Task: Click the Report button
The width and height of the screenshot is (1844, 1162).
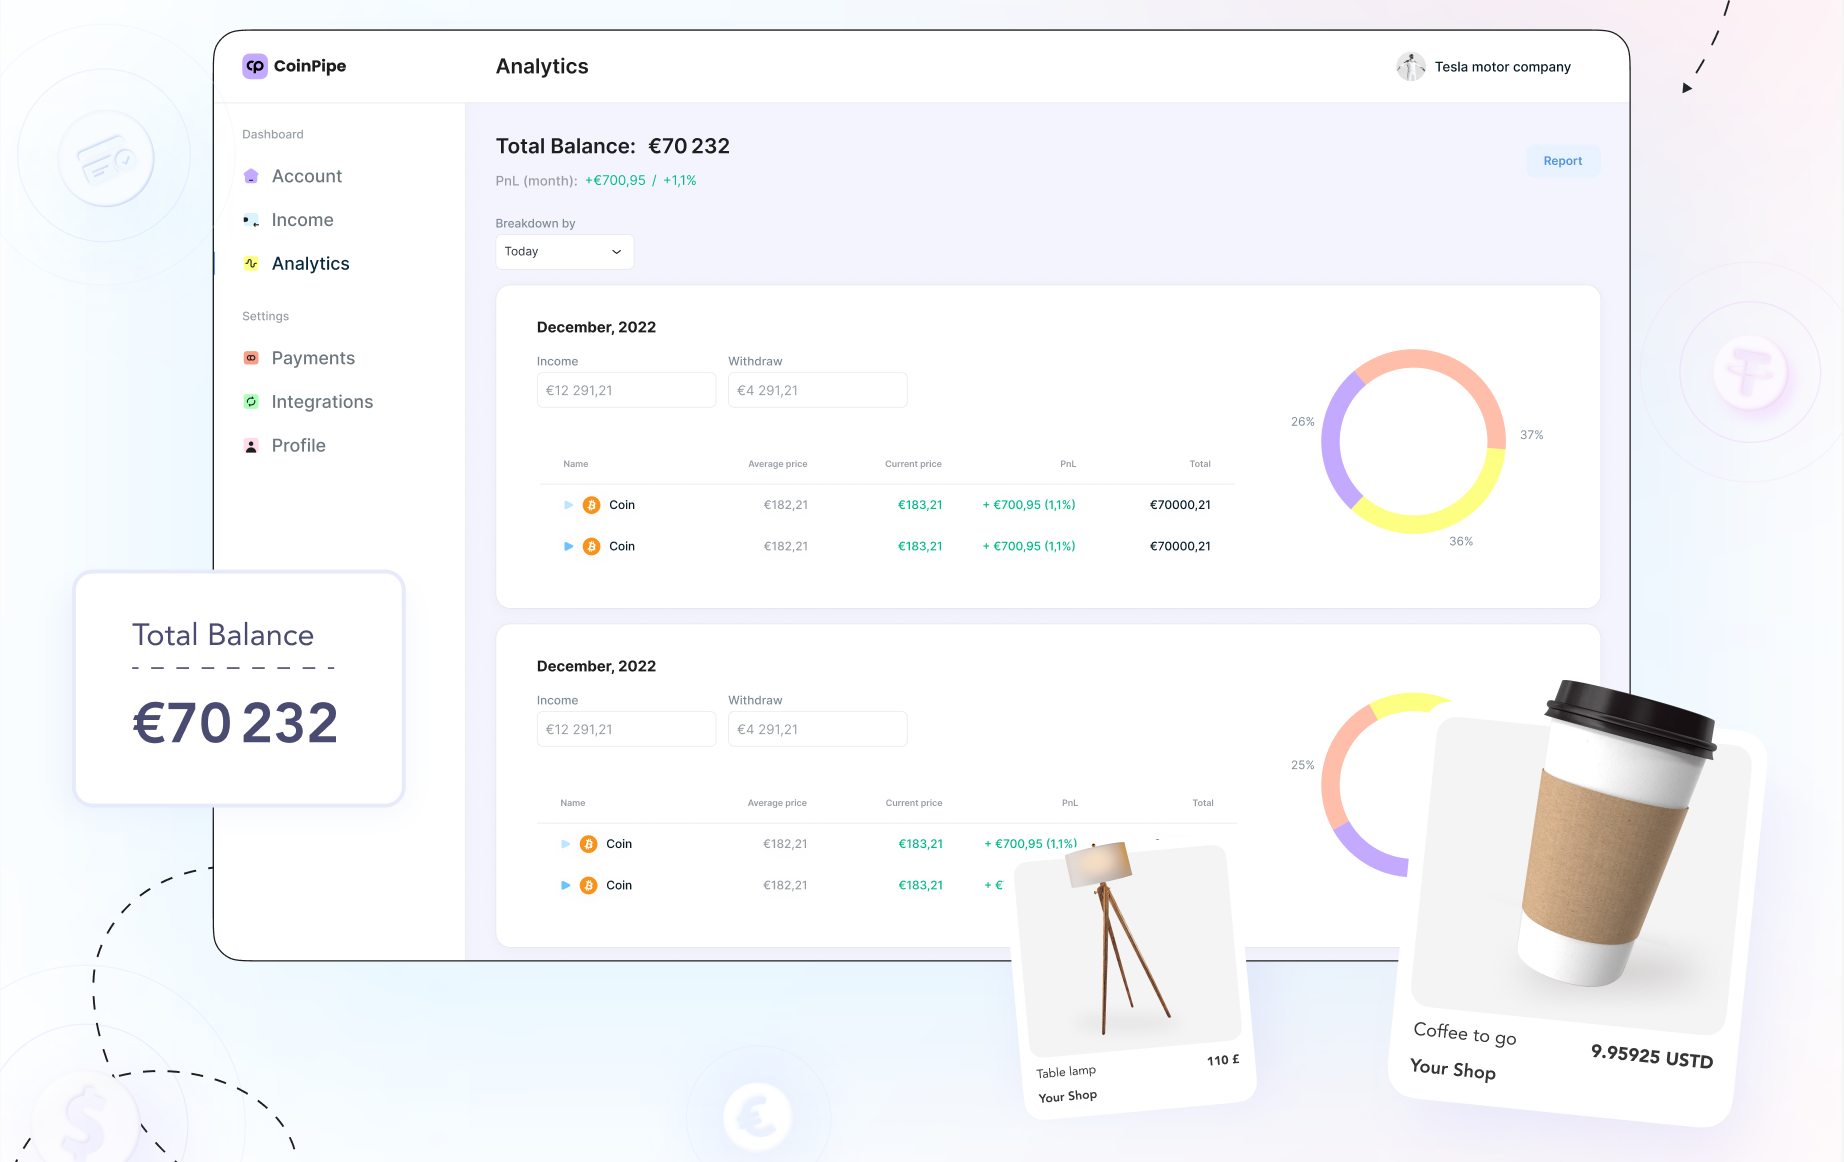Action: click(x=1562, y=161)
